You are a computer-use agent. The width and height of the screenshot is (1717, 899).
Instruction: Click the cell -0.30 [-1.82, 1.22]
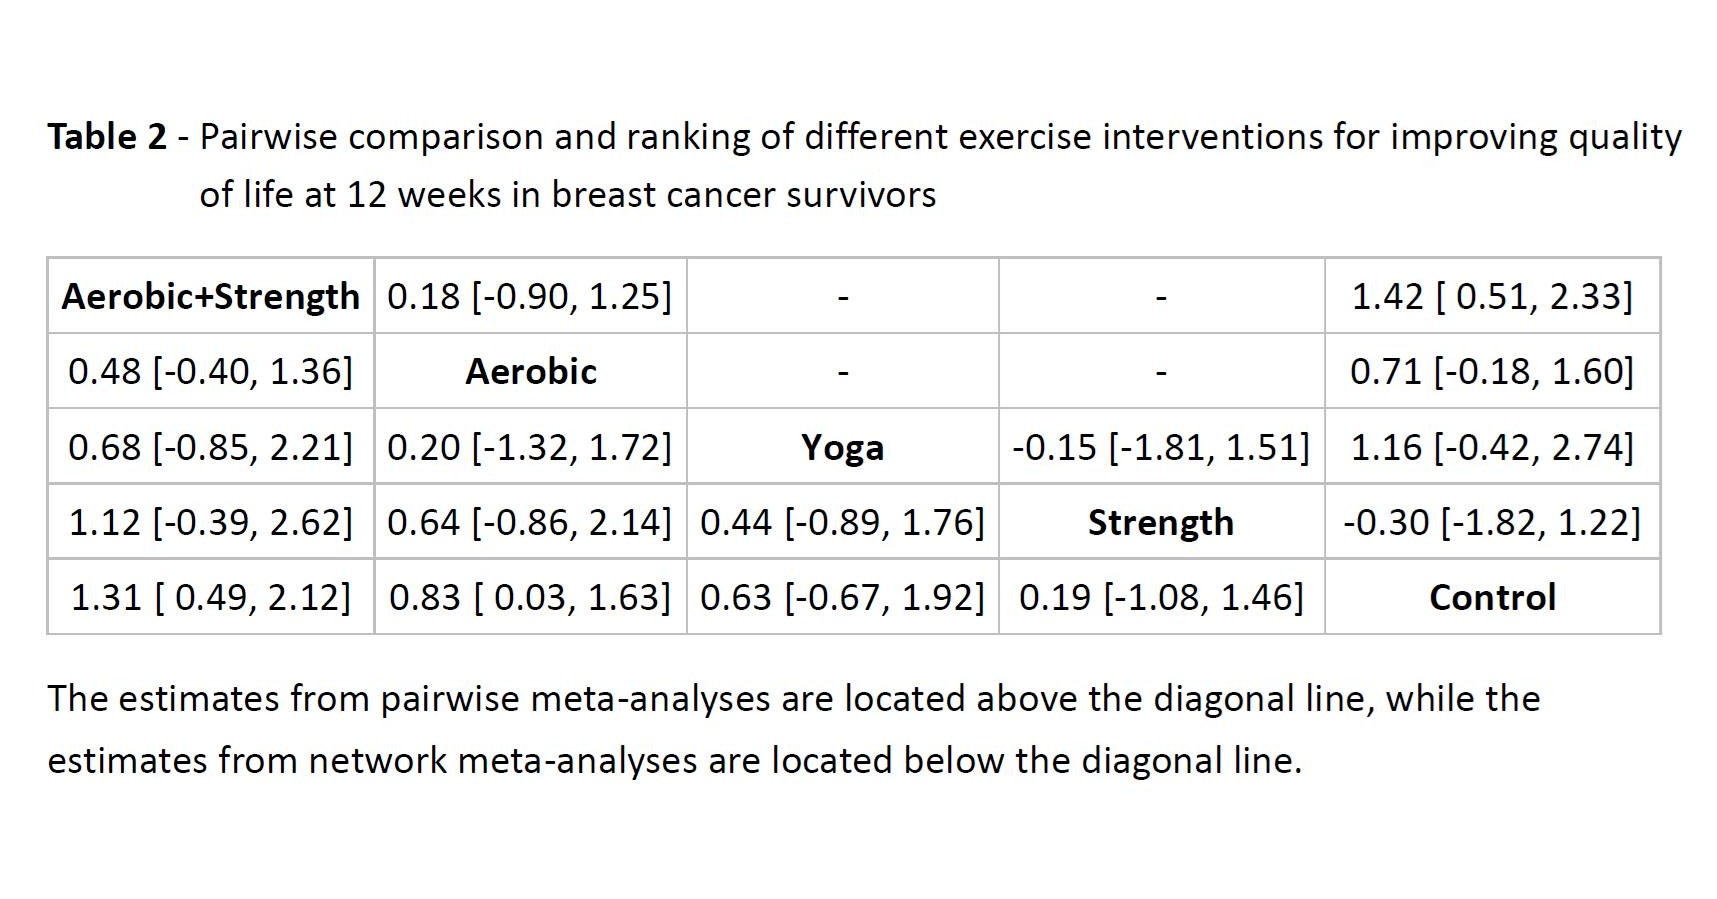1492,522
